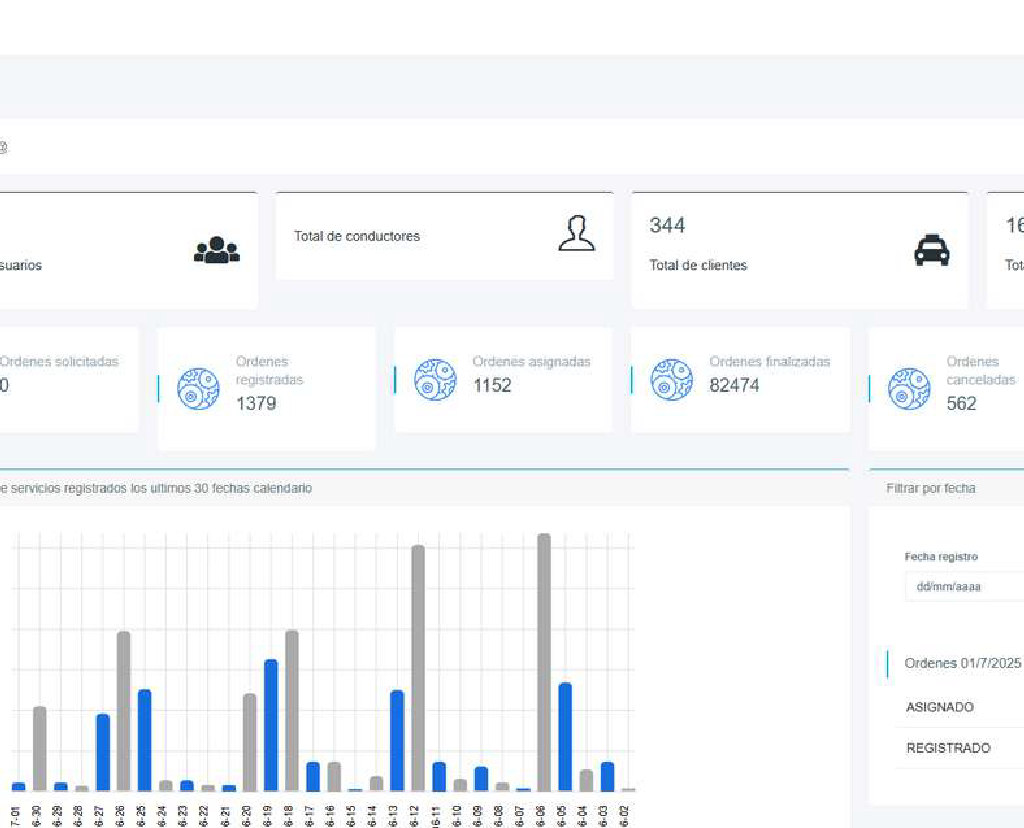Click the Filtrar por fecha panel header
This screenshot has height=828, width=1024.
pos(931,488)
